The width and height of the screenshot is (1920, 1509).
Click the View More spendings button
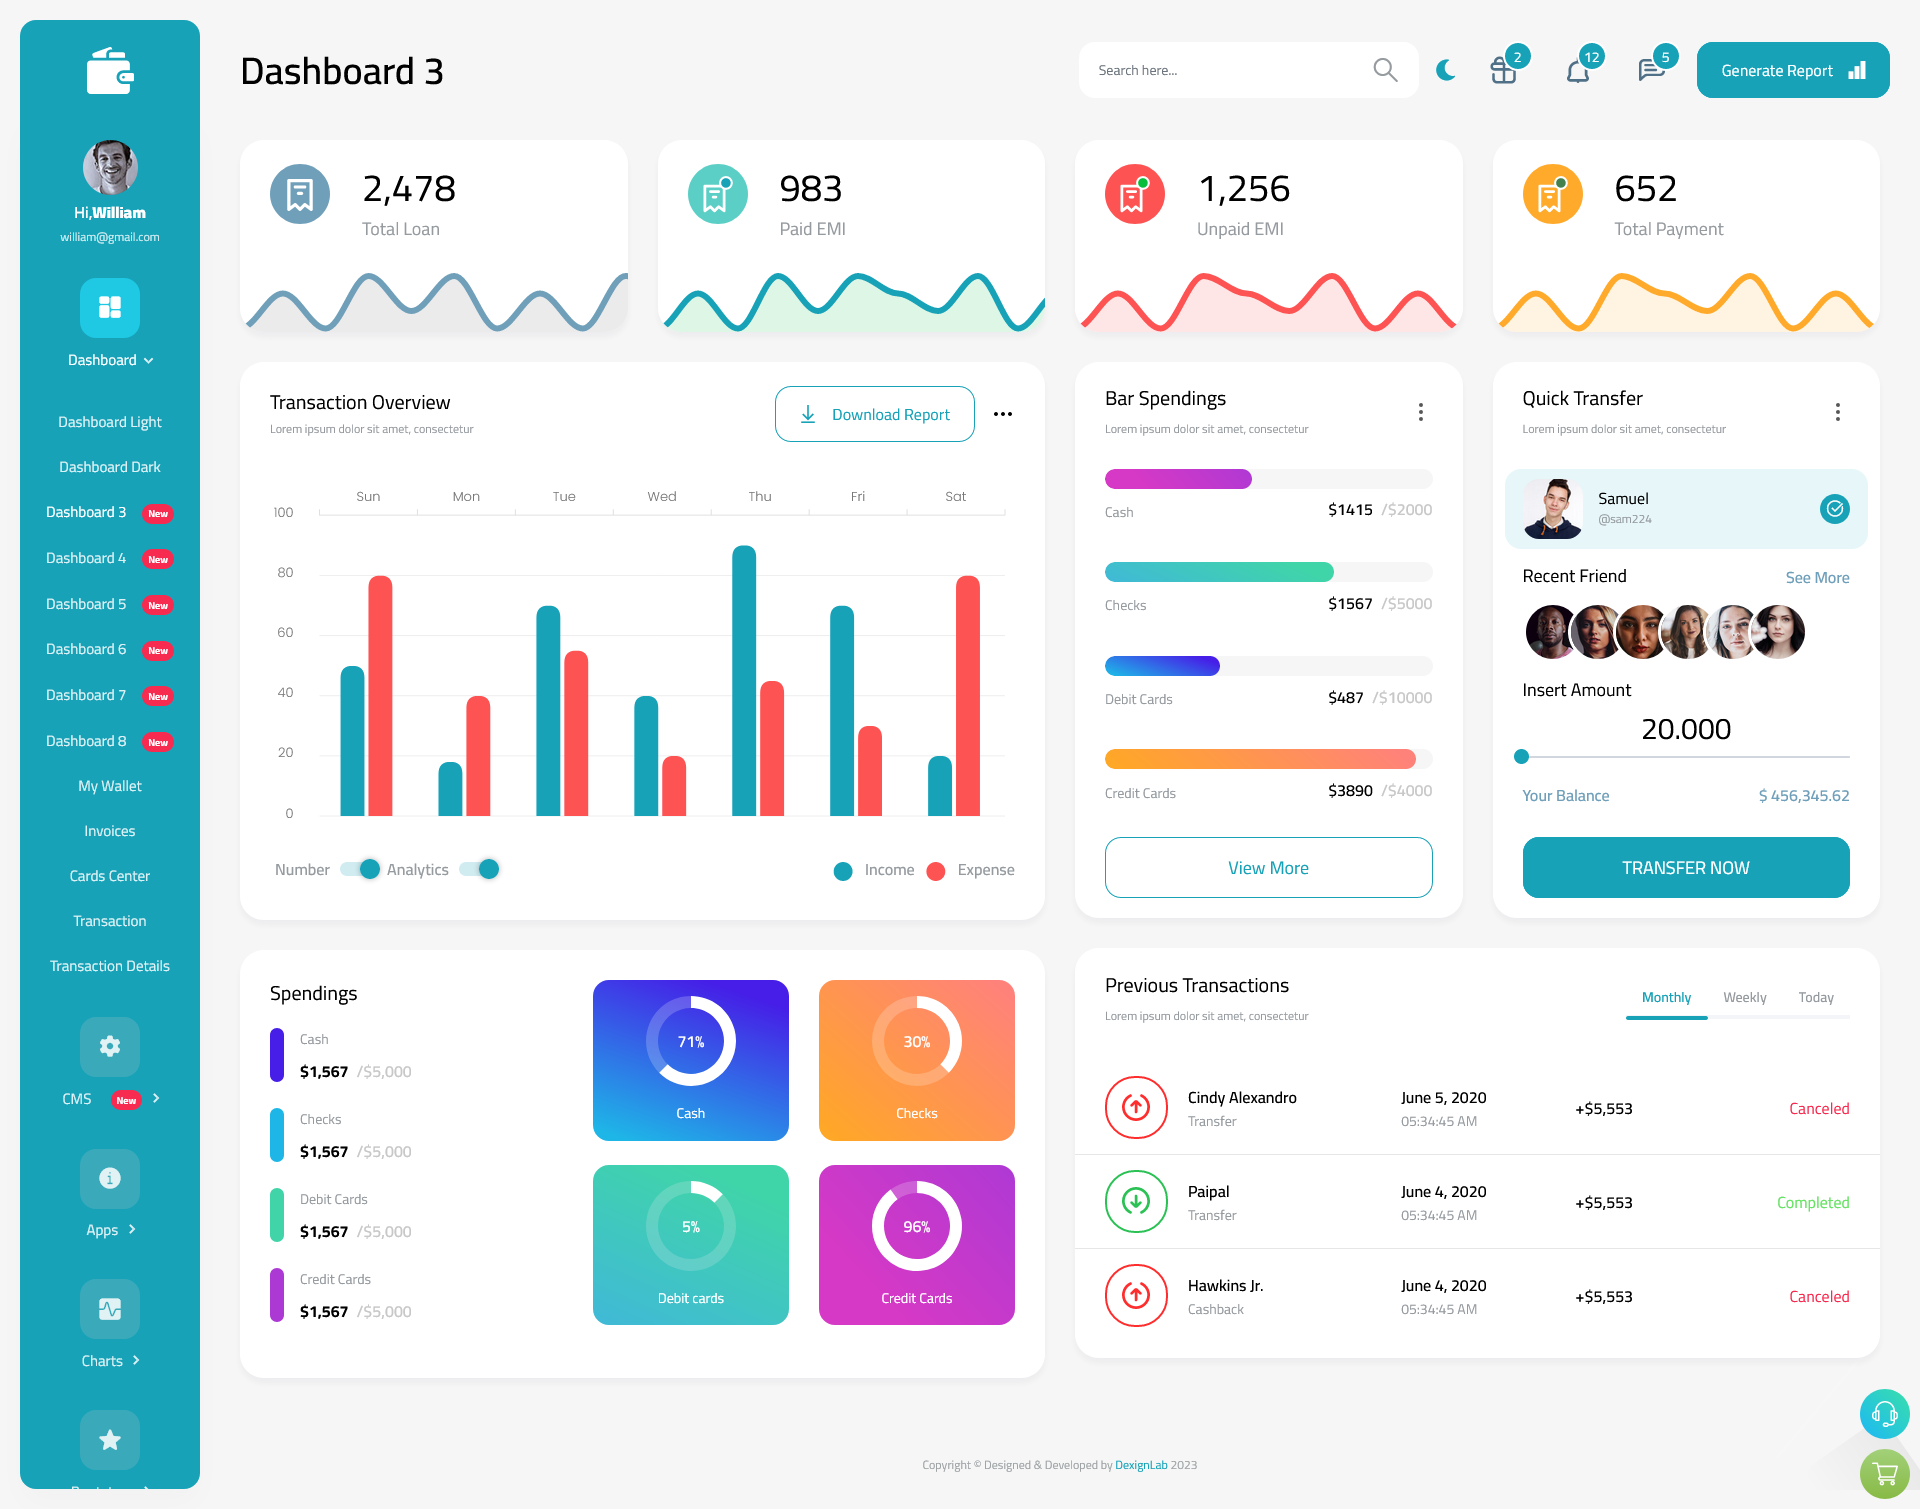[1269, 865]
